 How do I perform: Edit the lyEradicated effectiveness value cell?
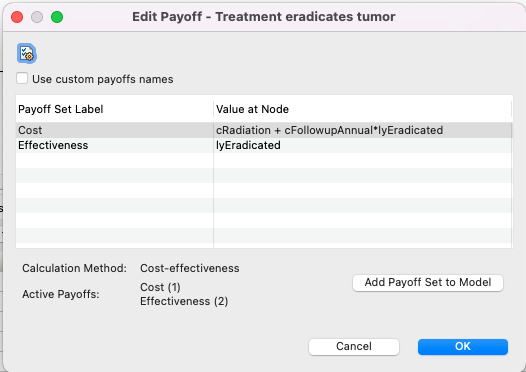point(363,145)
